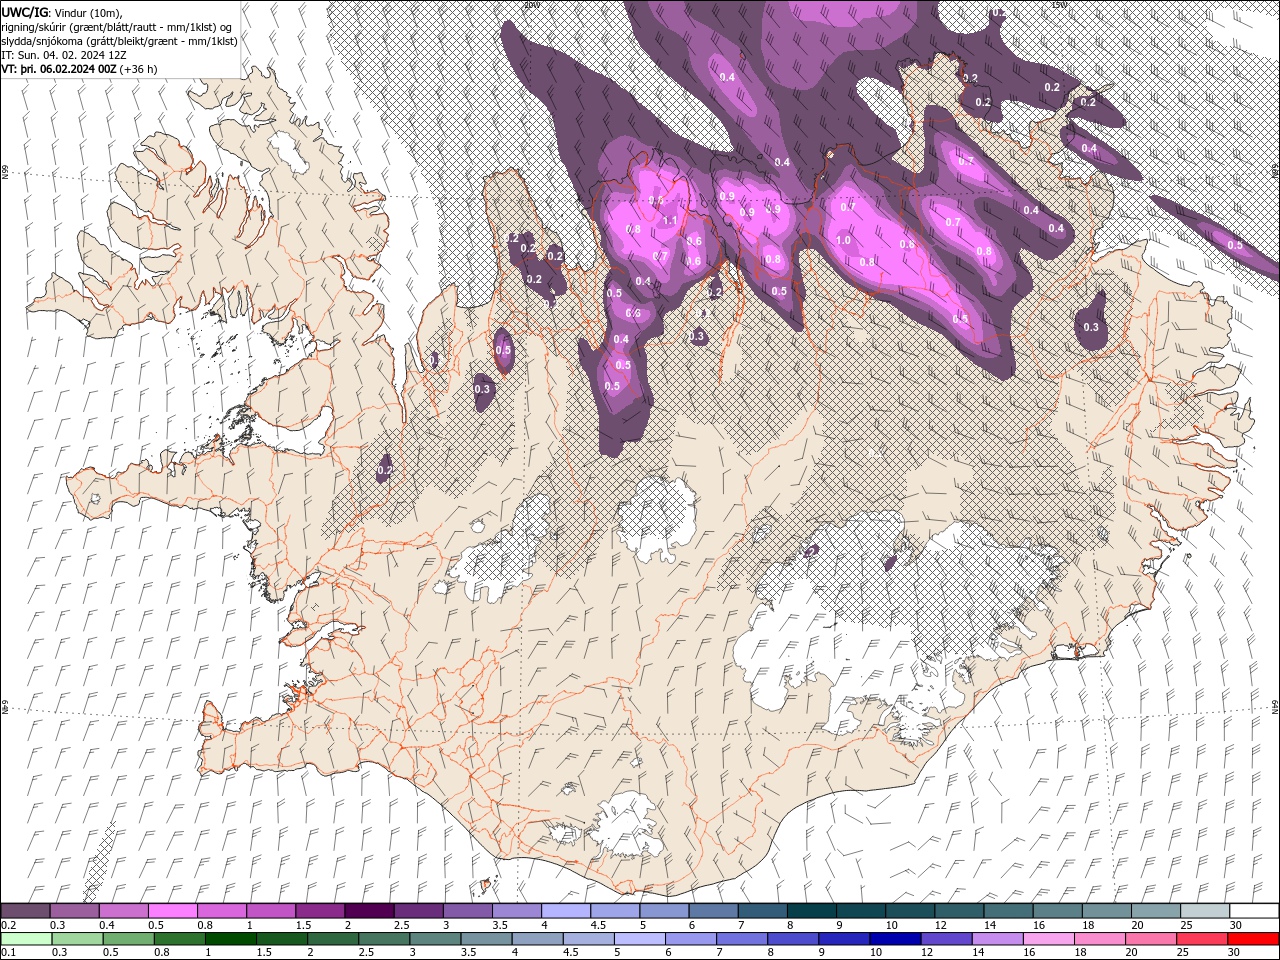Click the bright pink 0.5 swatch in the upper legend
1280x960 pixels.
[x=173, y=910]
